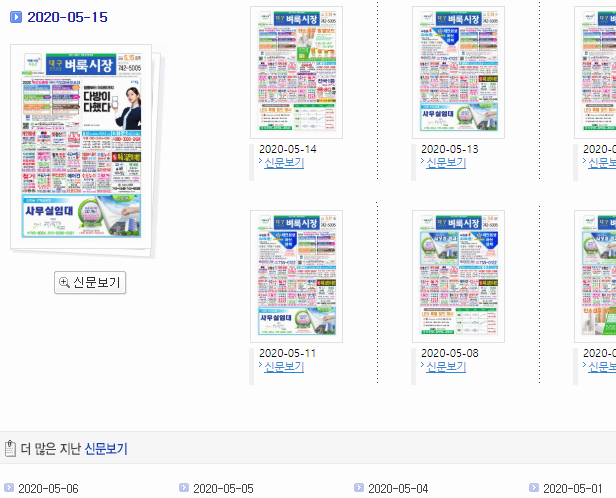This screenshot has height=498, width=616.
Task: Click the arrow icon next to 2020-05-01
Action: pos(534,488)
